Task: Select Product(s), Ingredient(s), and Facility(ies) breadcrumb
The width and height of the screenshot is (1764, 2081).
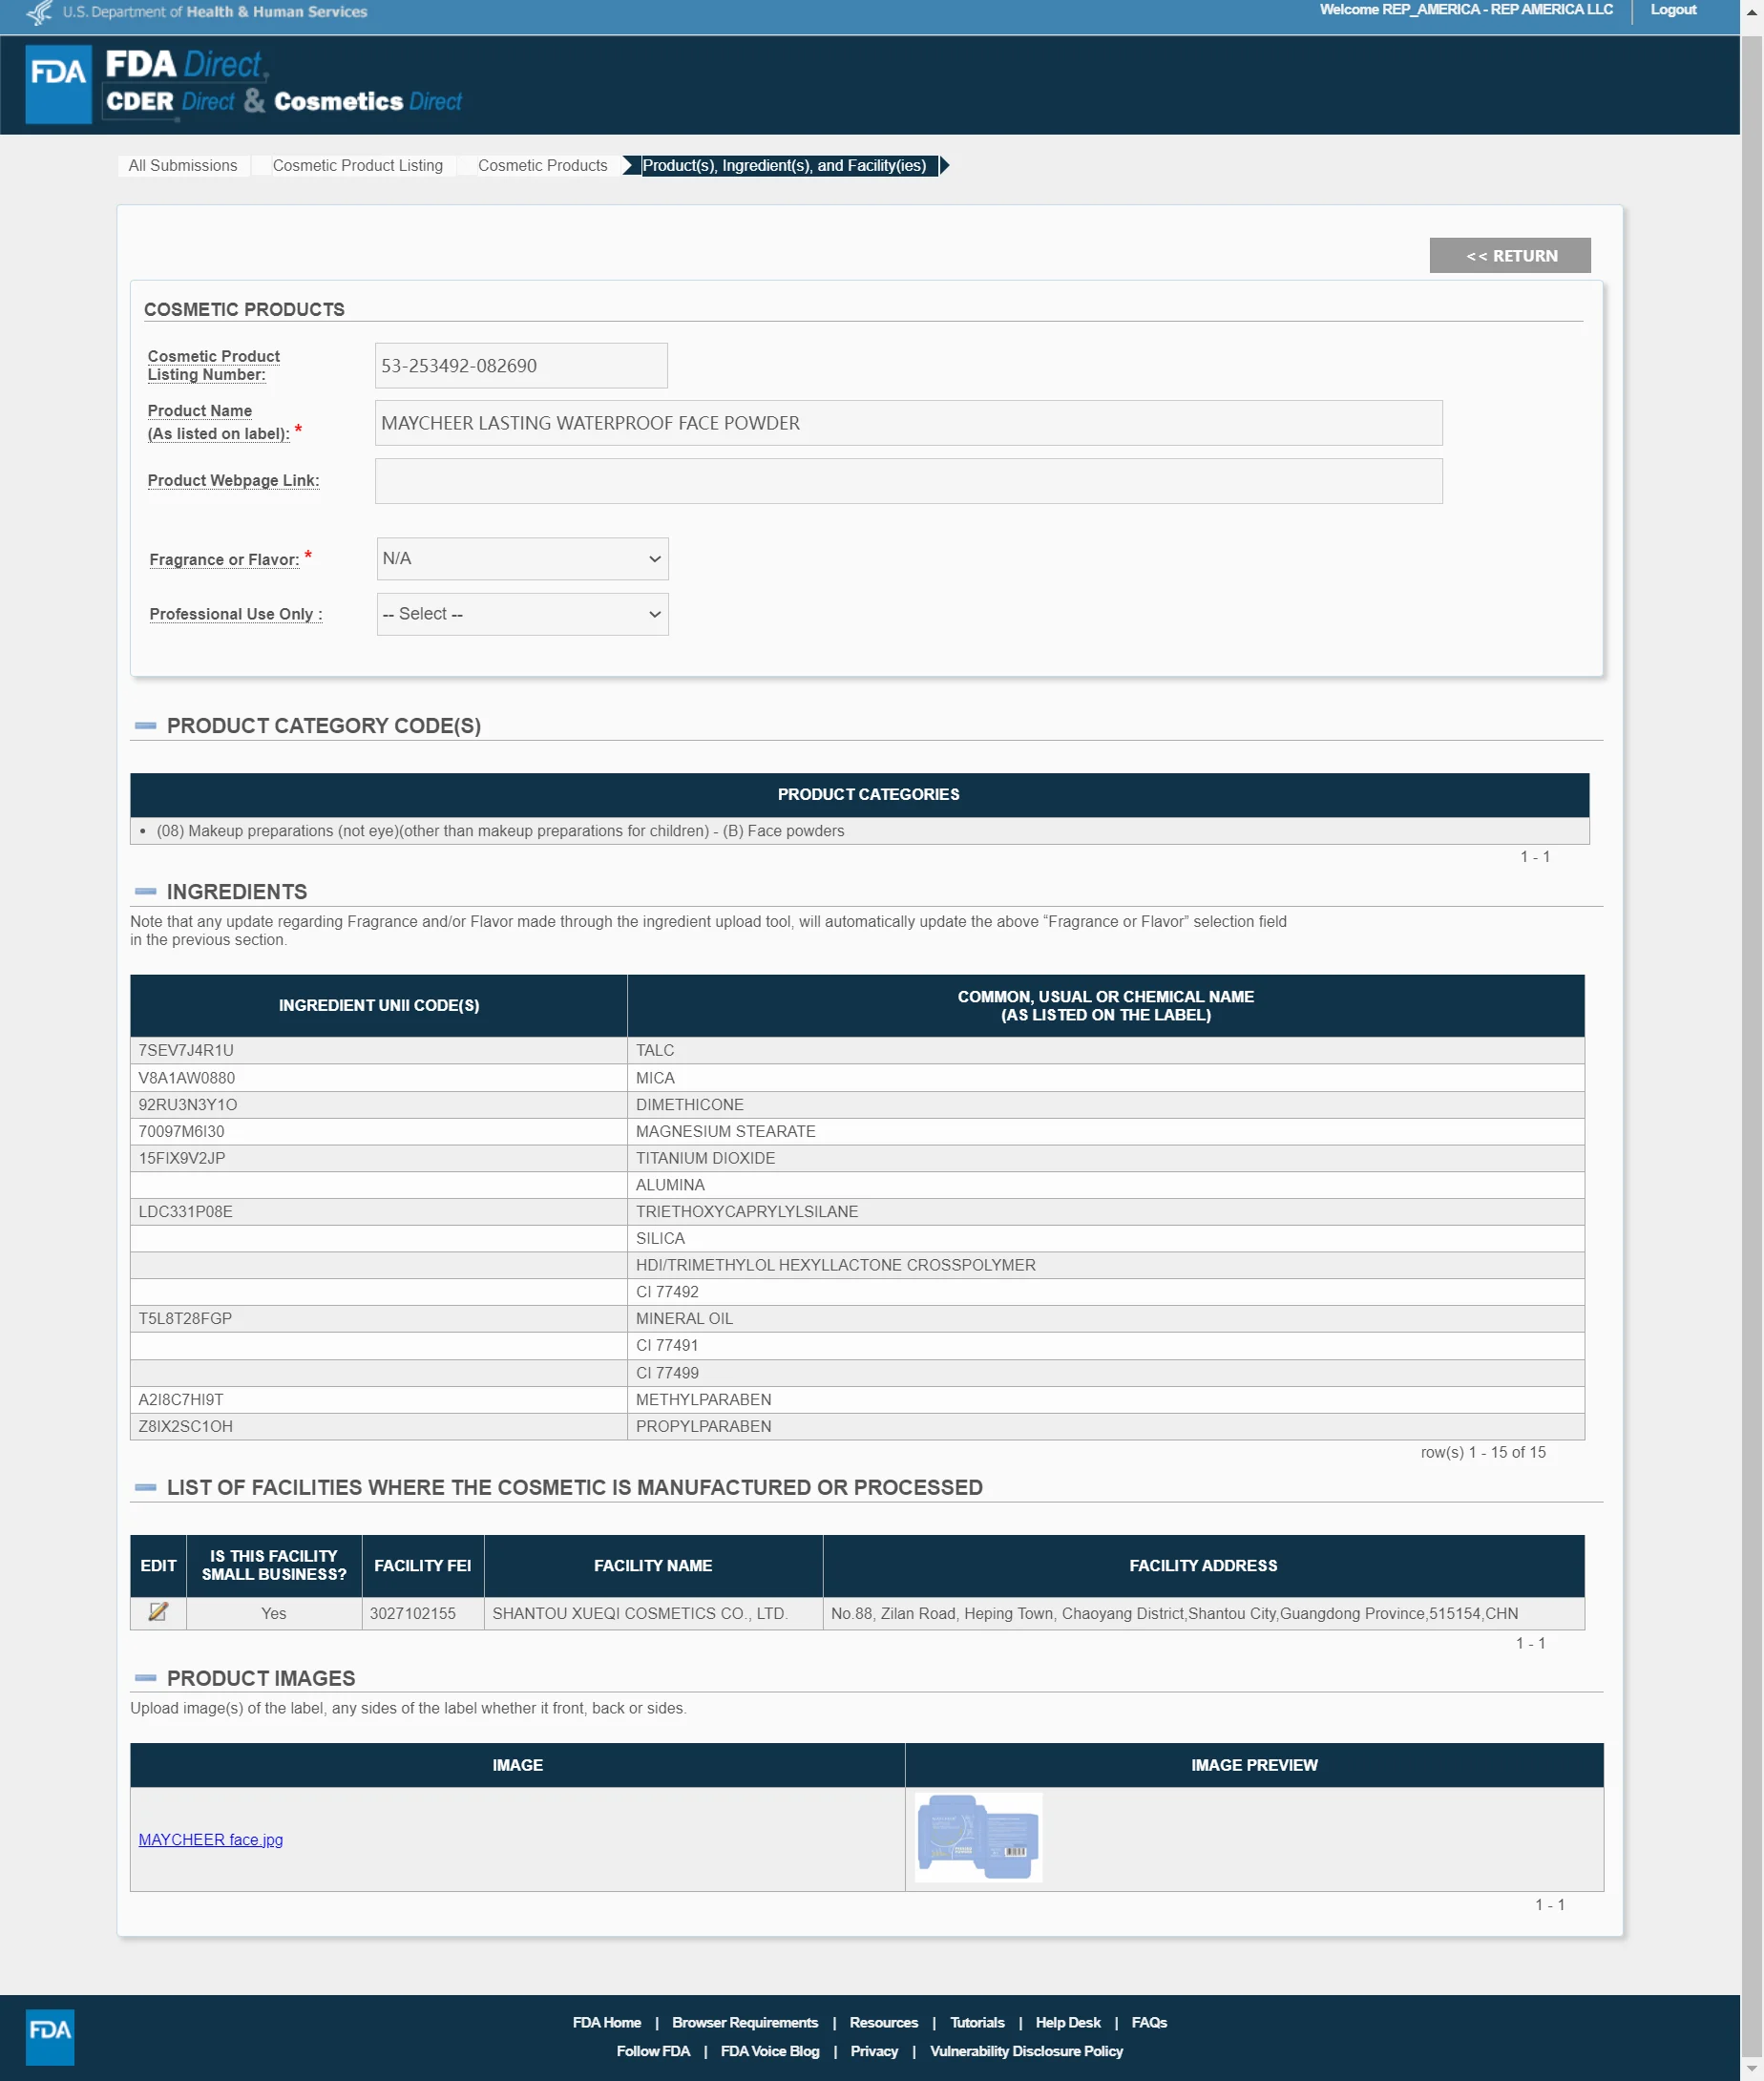Action: pyautogui.click(x=785, y=166)
